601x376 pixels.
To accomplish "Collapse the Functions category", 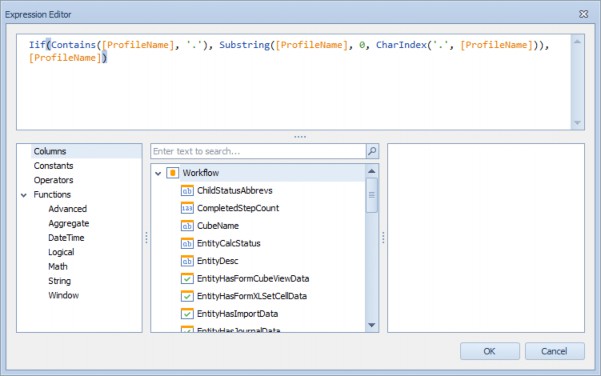I will point(24,195).
